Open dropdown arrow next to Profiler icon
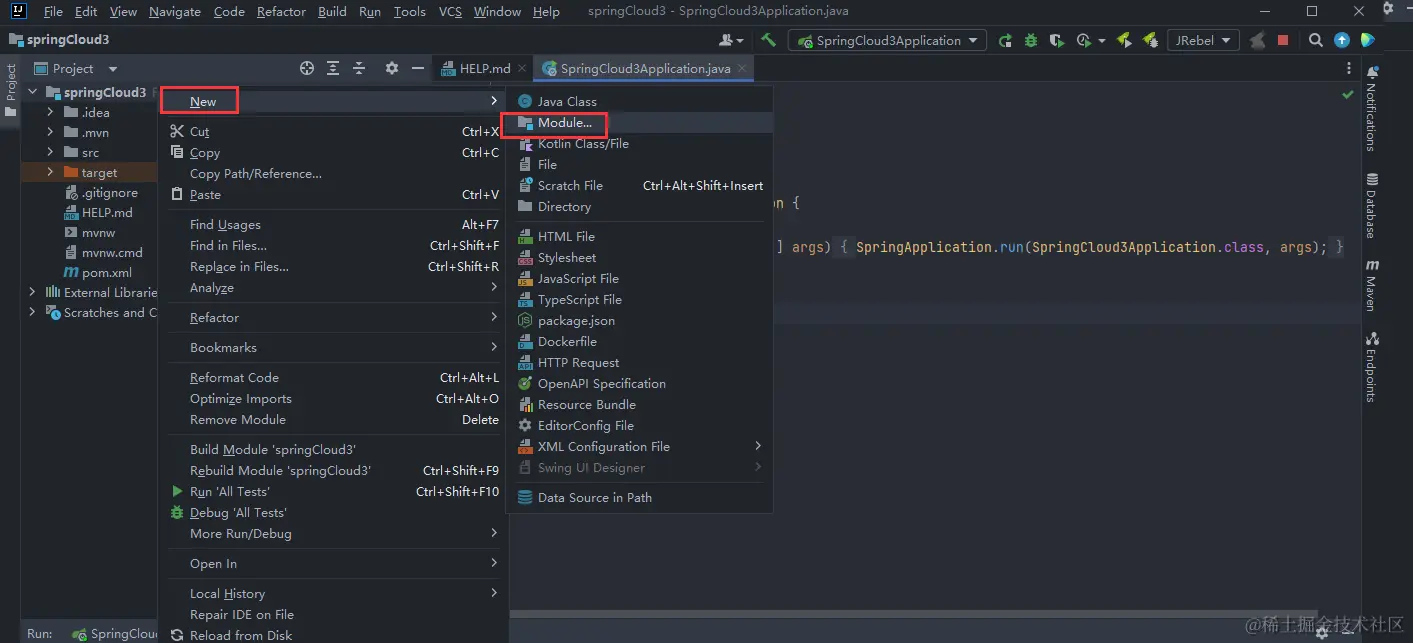Viewport: 1413px width, 643px height. (x=1101, y=41)
